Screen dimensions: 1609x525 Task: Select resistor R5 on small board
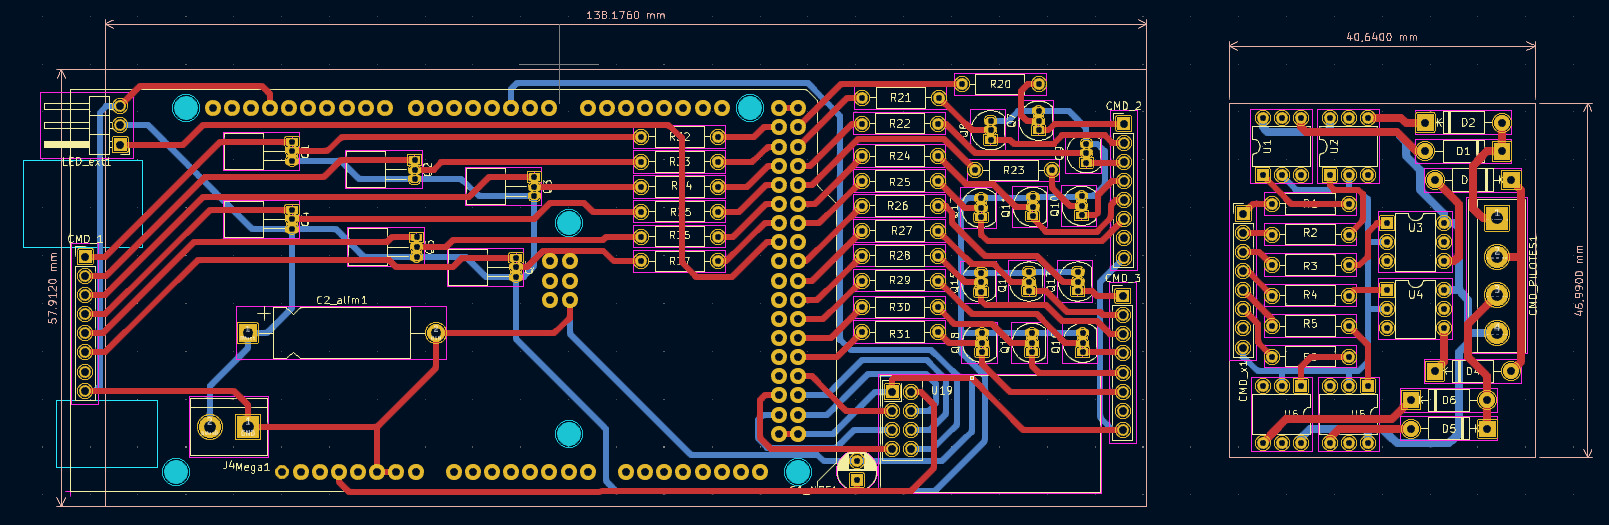coord(1310,325)
